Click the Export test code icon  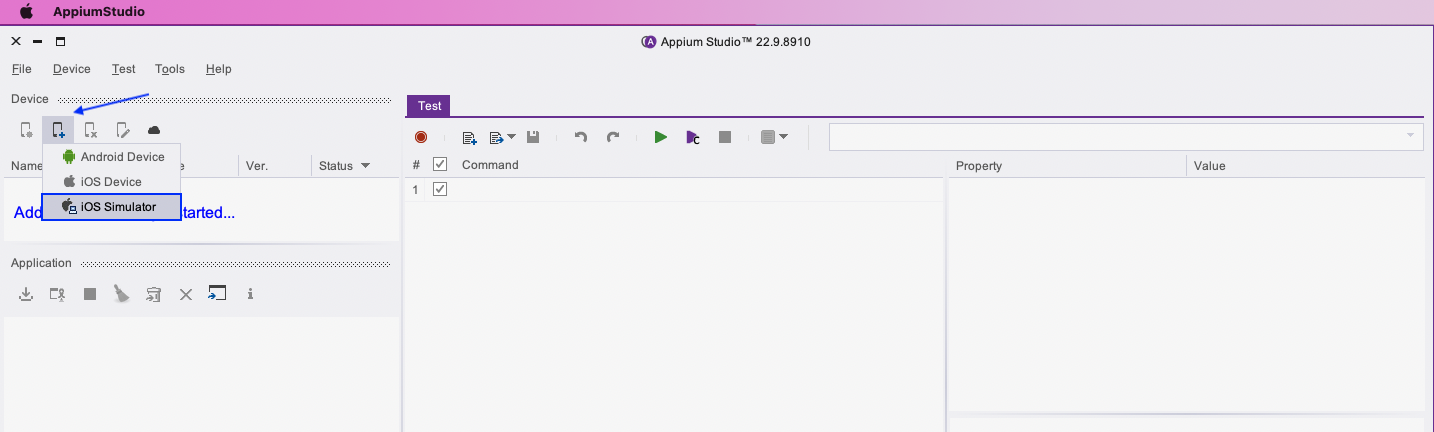496,137
